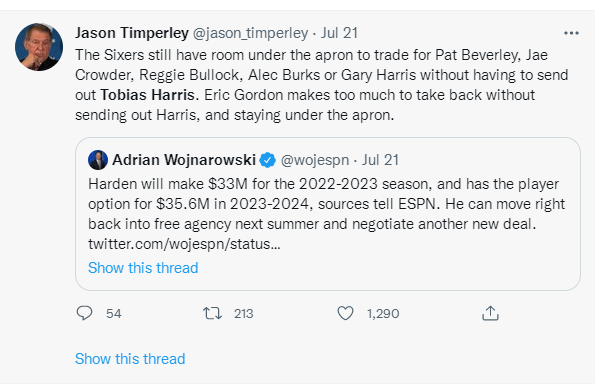
Task: Open Adrian Wojnarowski's display name
Action: tap(184, 160)
